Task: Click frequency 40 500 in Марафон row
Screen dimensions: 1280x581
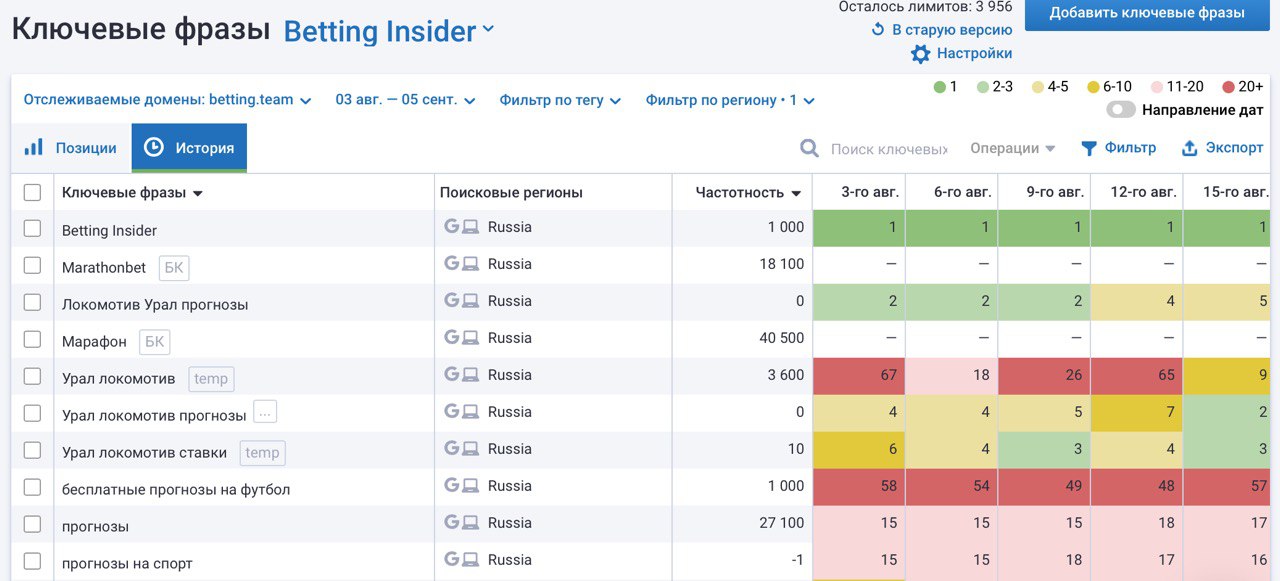Action: pos(781,338)
